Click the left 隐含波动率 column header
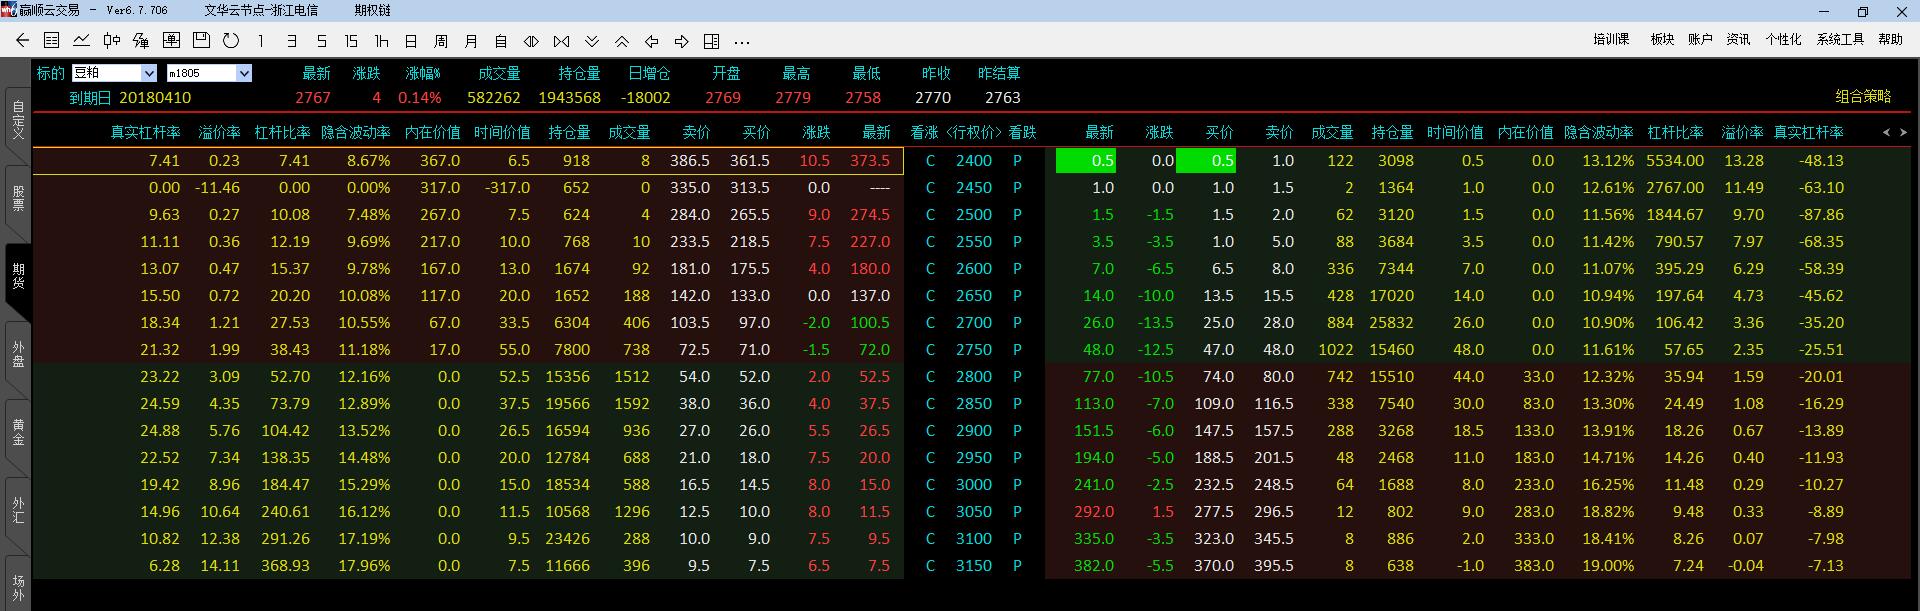Image resolution: width=1920 pixels, height=611 pixels. pyautogui.click(x=355, y=132)
